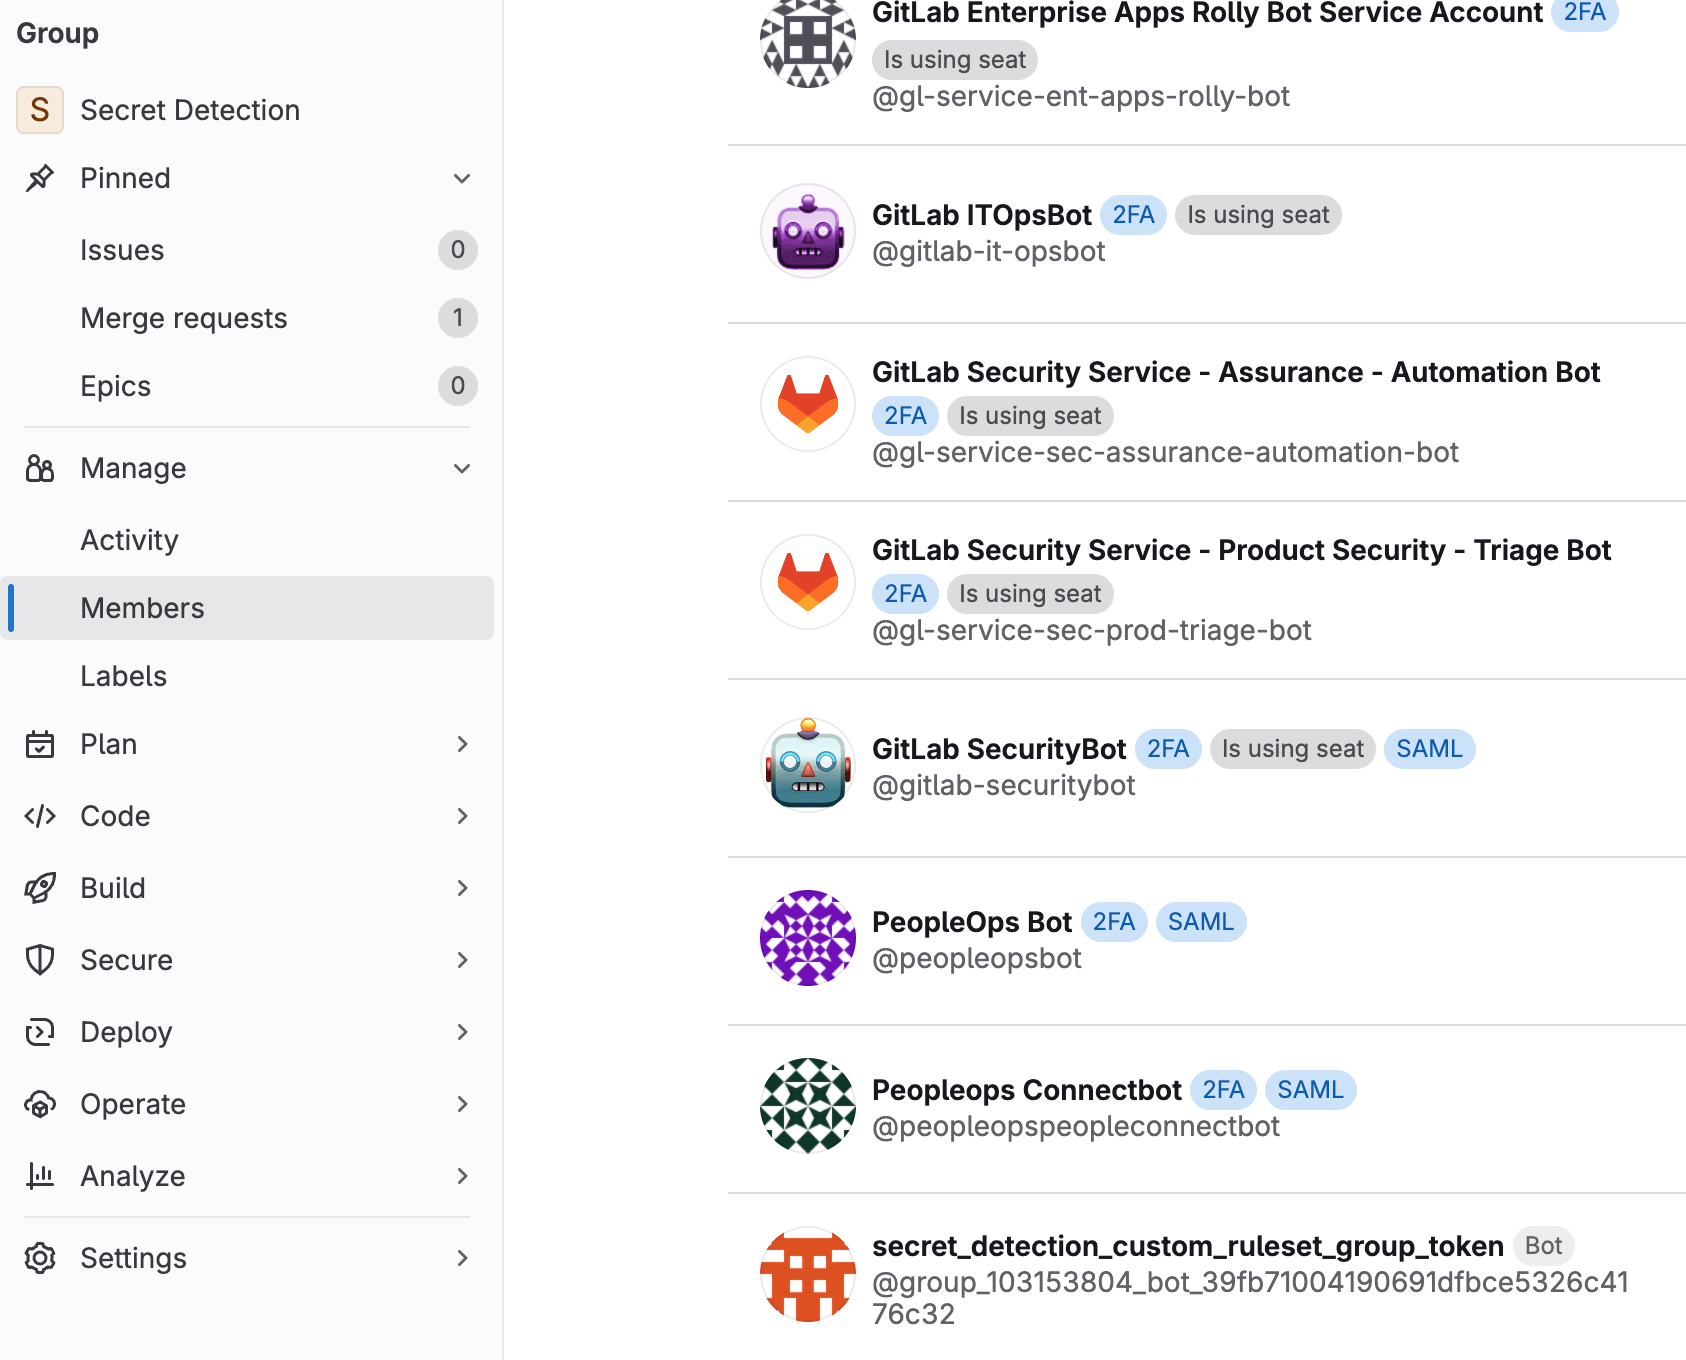The height and width of the screenshot is (1360, 1686).
Task: Collapse the Manage section chevron
Action: [462, 468]
